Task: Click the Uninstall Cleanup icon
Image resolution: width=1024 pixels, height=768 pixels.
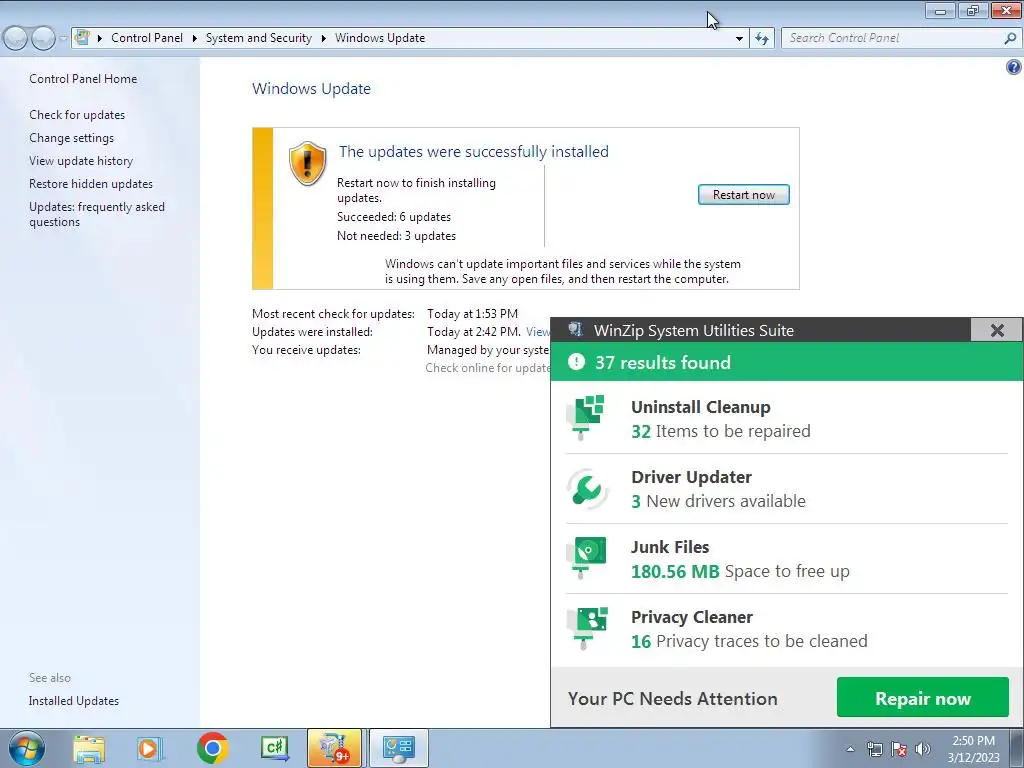Action: (x=587, y=417)
